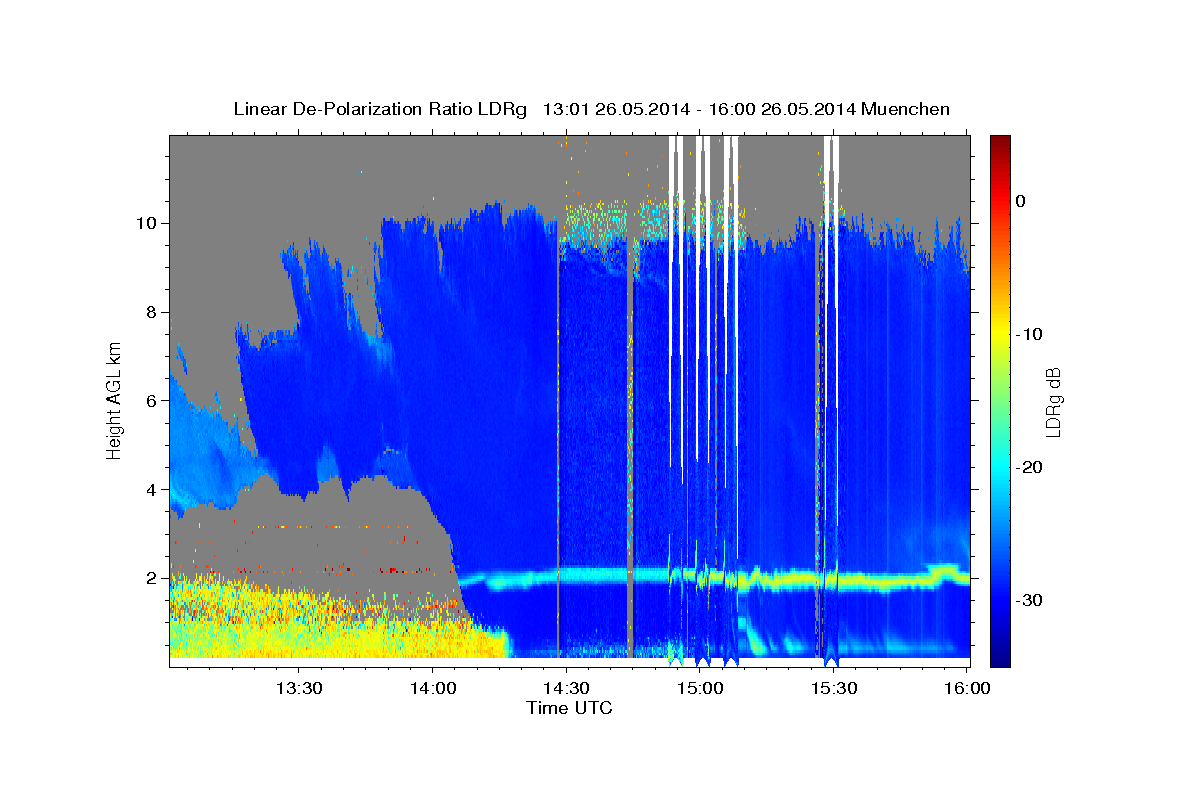Click the 16:00 time tick label
Viewport: 1200px width, 800px height.
click(967, 688)
